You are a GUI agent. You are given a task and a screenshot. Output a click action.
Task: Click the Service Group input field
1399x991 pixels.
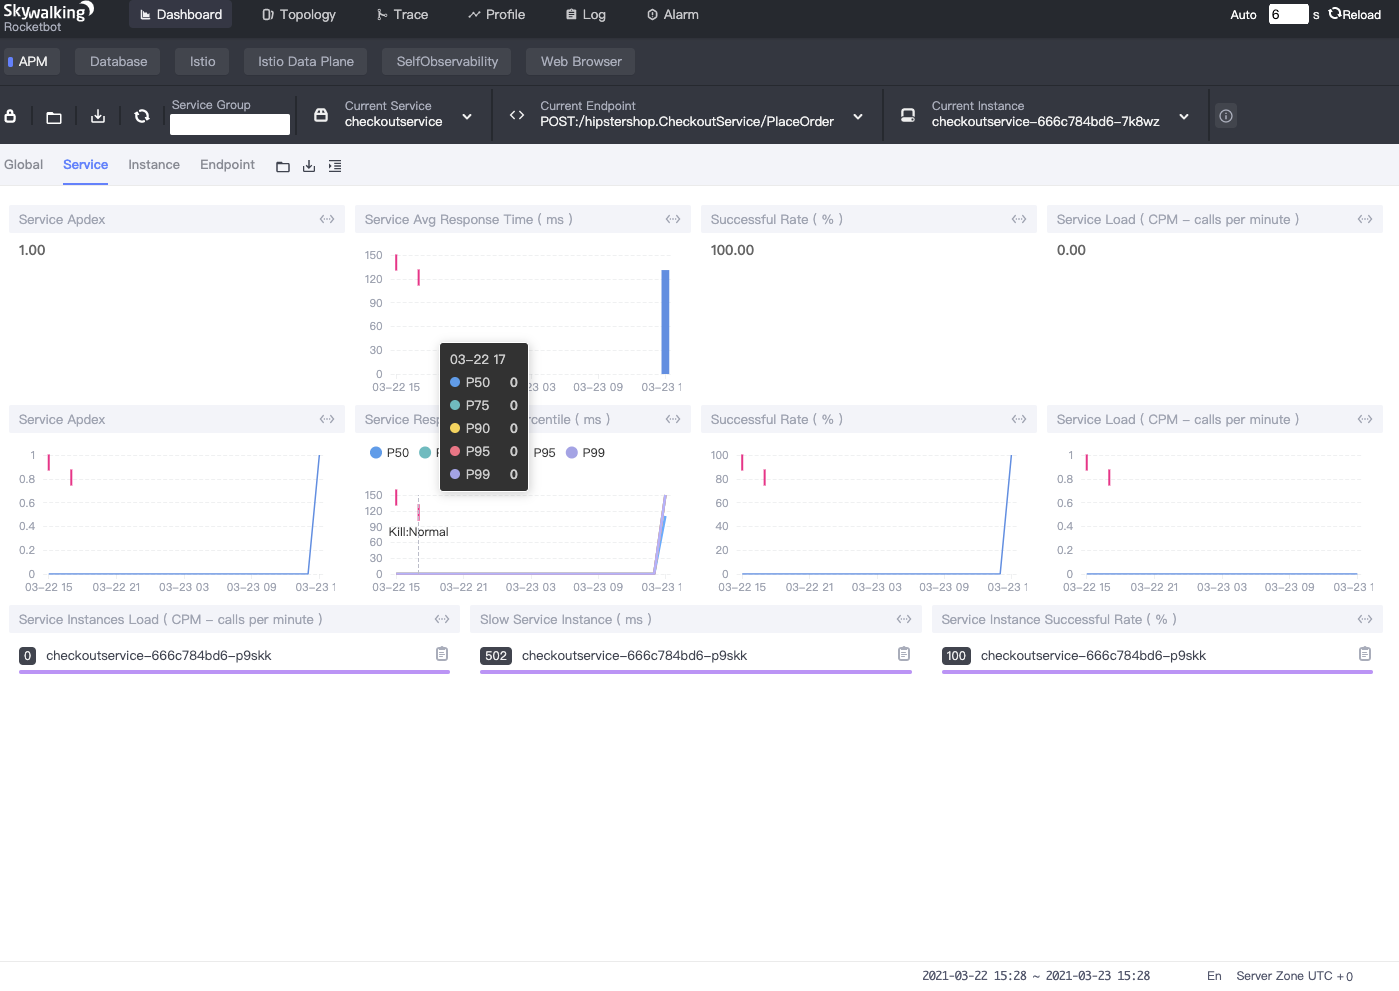[x=230, y=125]
